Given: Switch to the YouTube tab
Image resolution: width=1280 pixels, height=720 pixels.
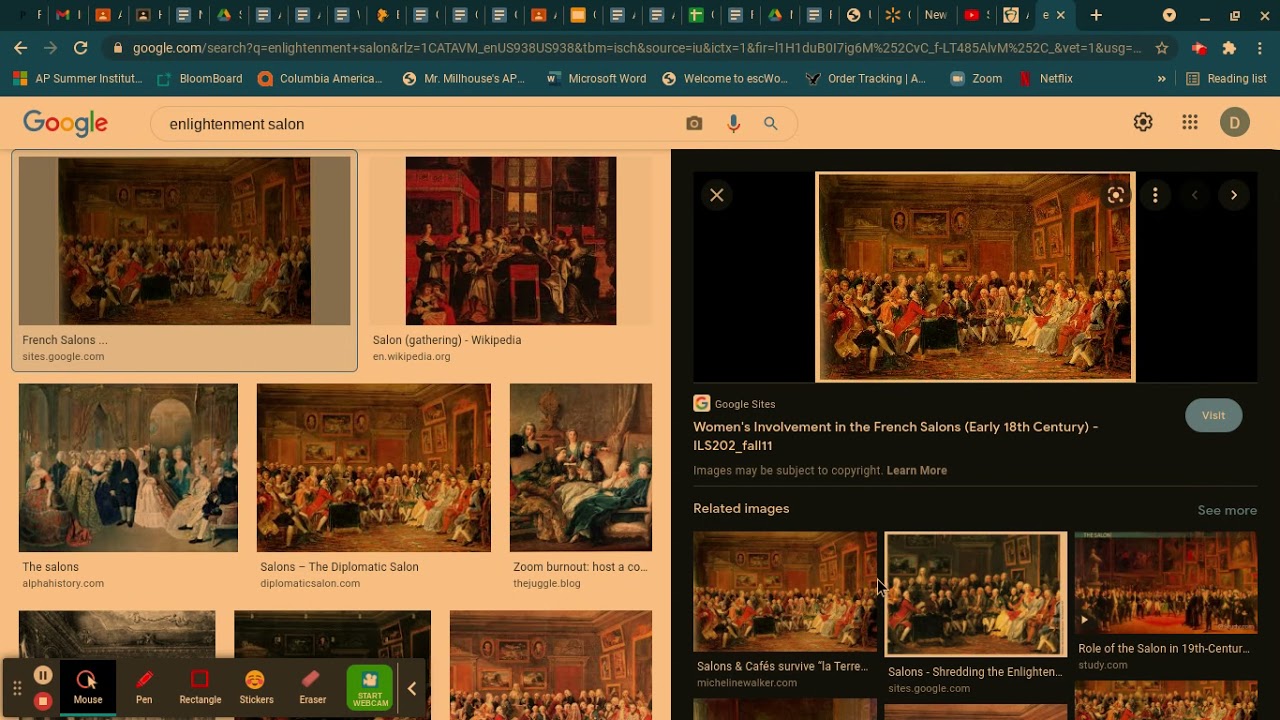Looking at the screenshot, I should (x=976, y=15).
